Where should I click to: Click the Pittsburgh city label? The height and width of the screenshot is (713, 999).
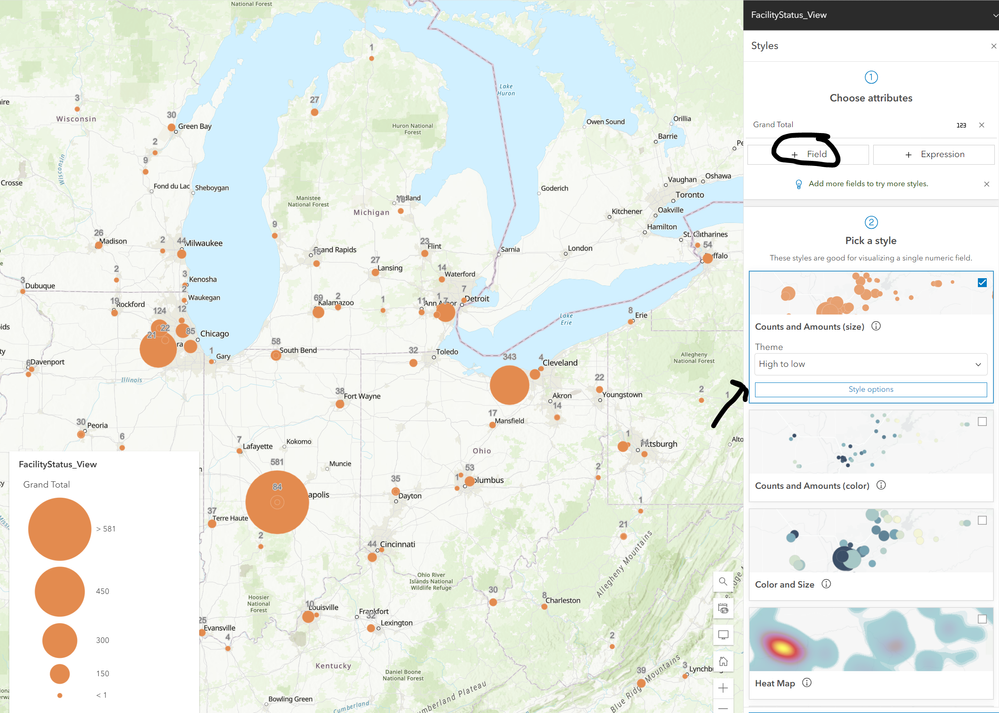(659, 443)
